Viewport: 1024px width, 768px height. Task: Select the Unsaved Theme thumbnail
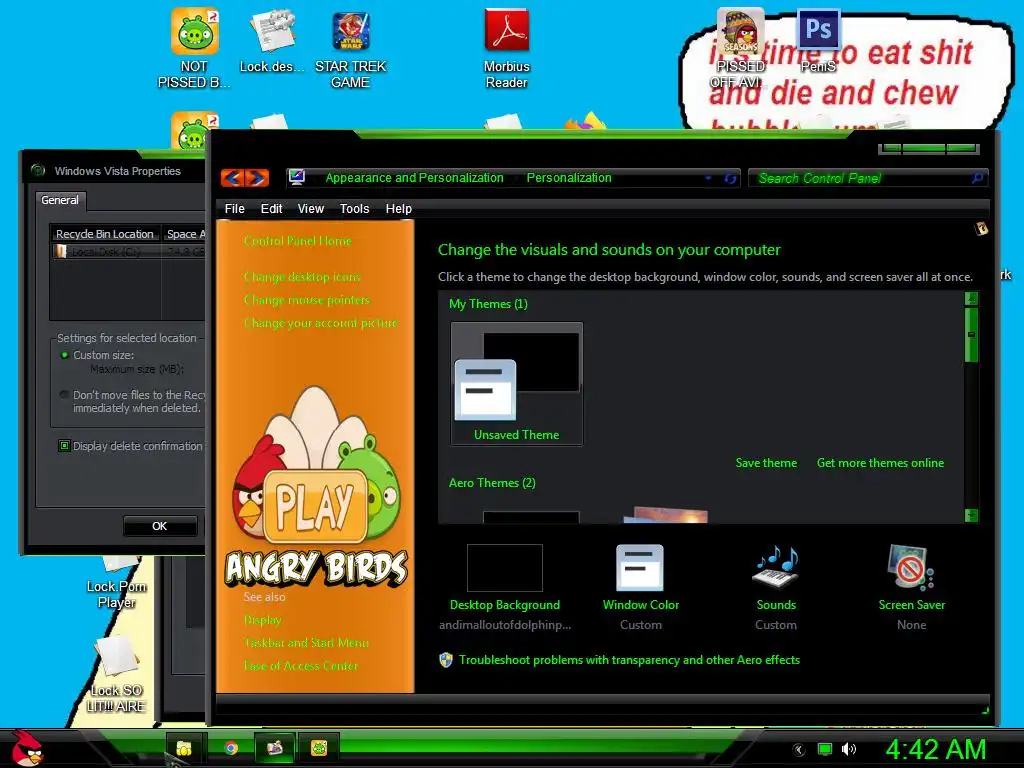[x=517, y=384]
